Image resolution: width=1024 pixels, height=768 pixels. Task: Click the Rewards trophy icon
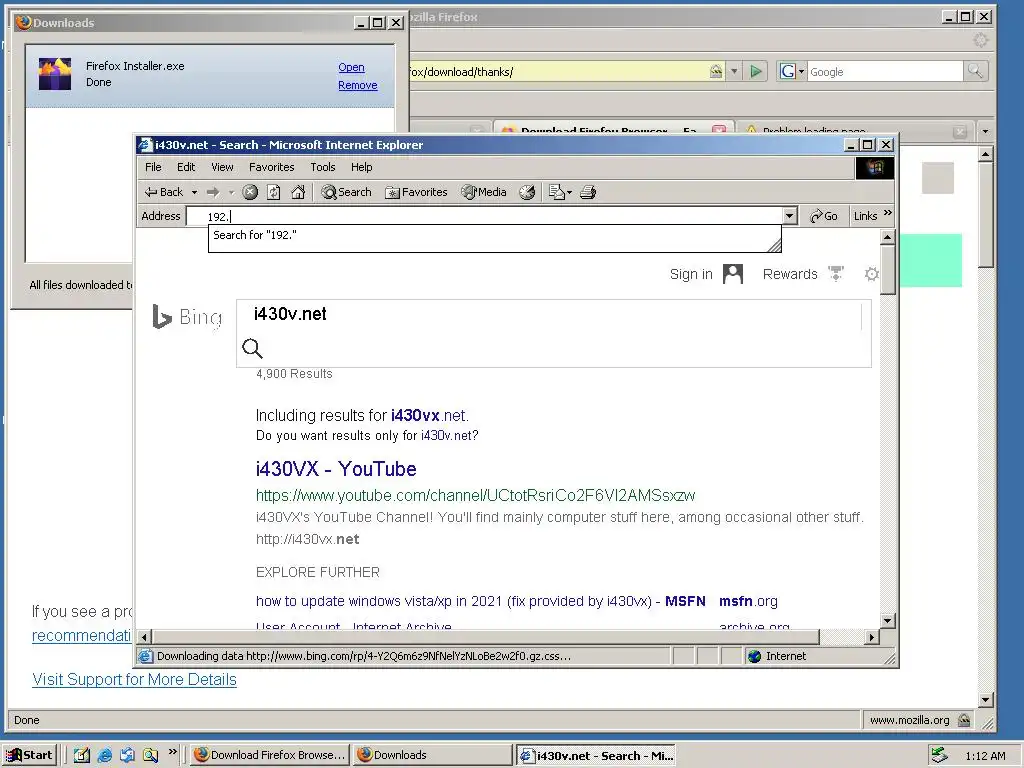pyautogui.click(x=836, y=273)
